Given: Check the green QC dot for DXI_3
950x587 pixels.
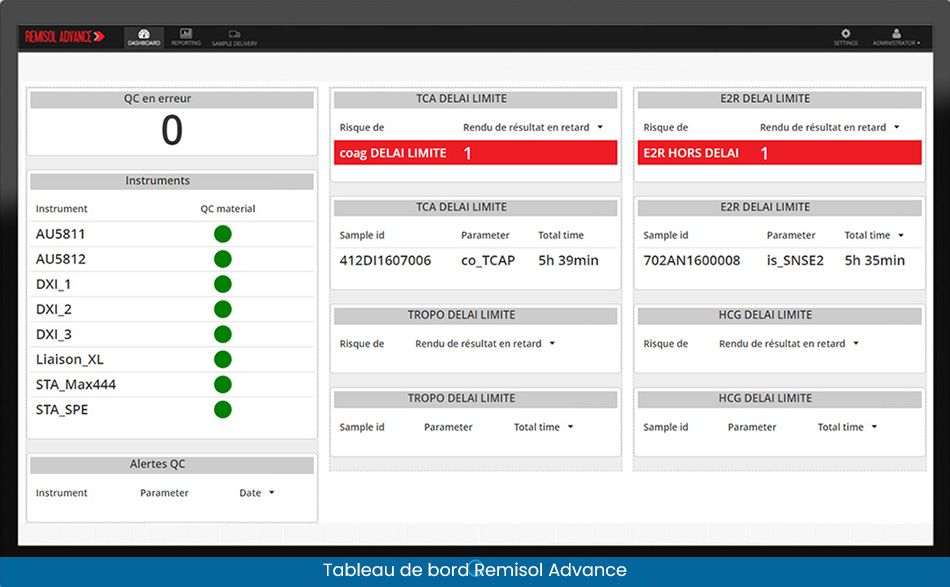Looking at the screenshot, I should [x=223, y=334].
